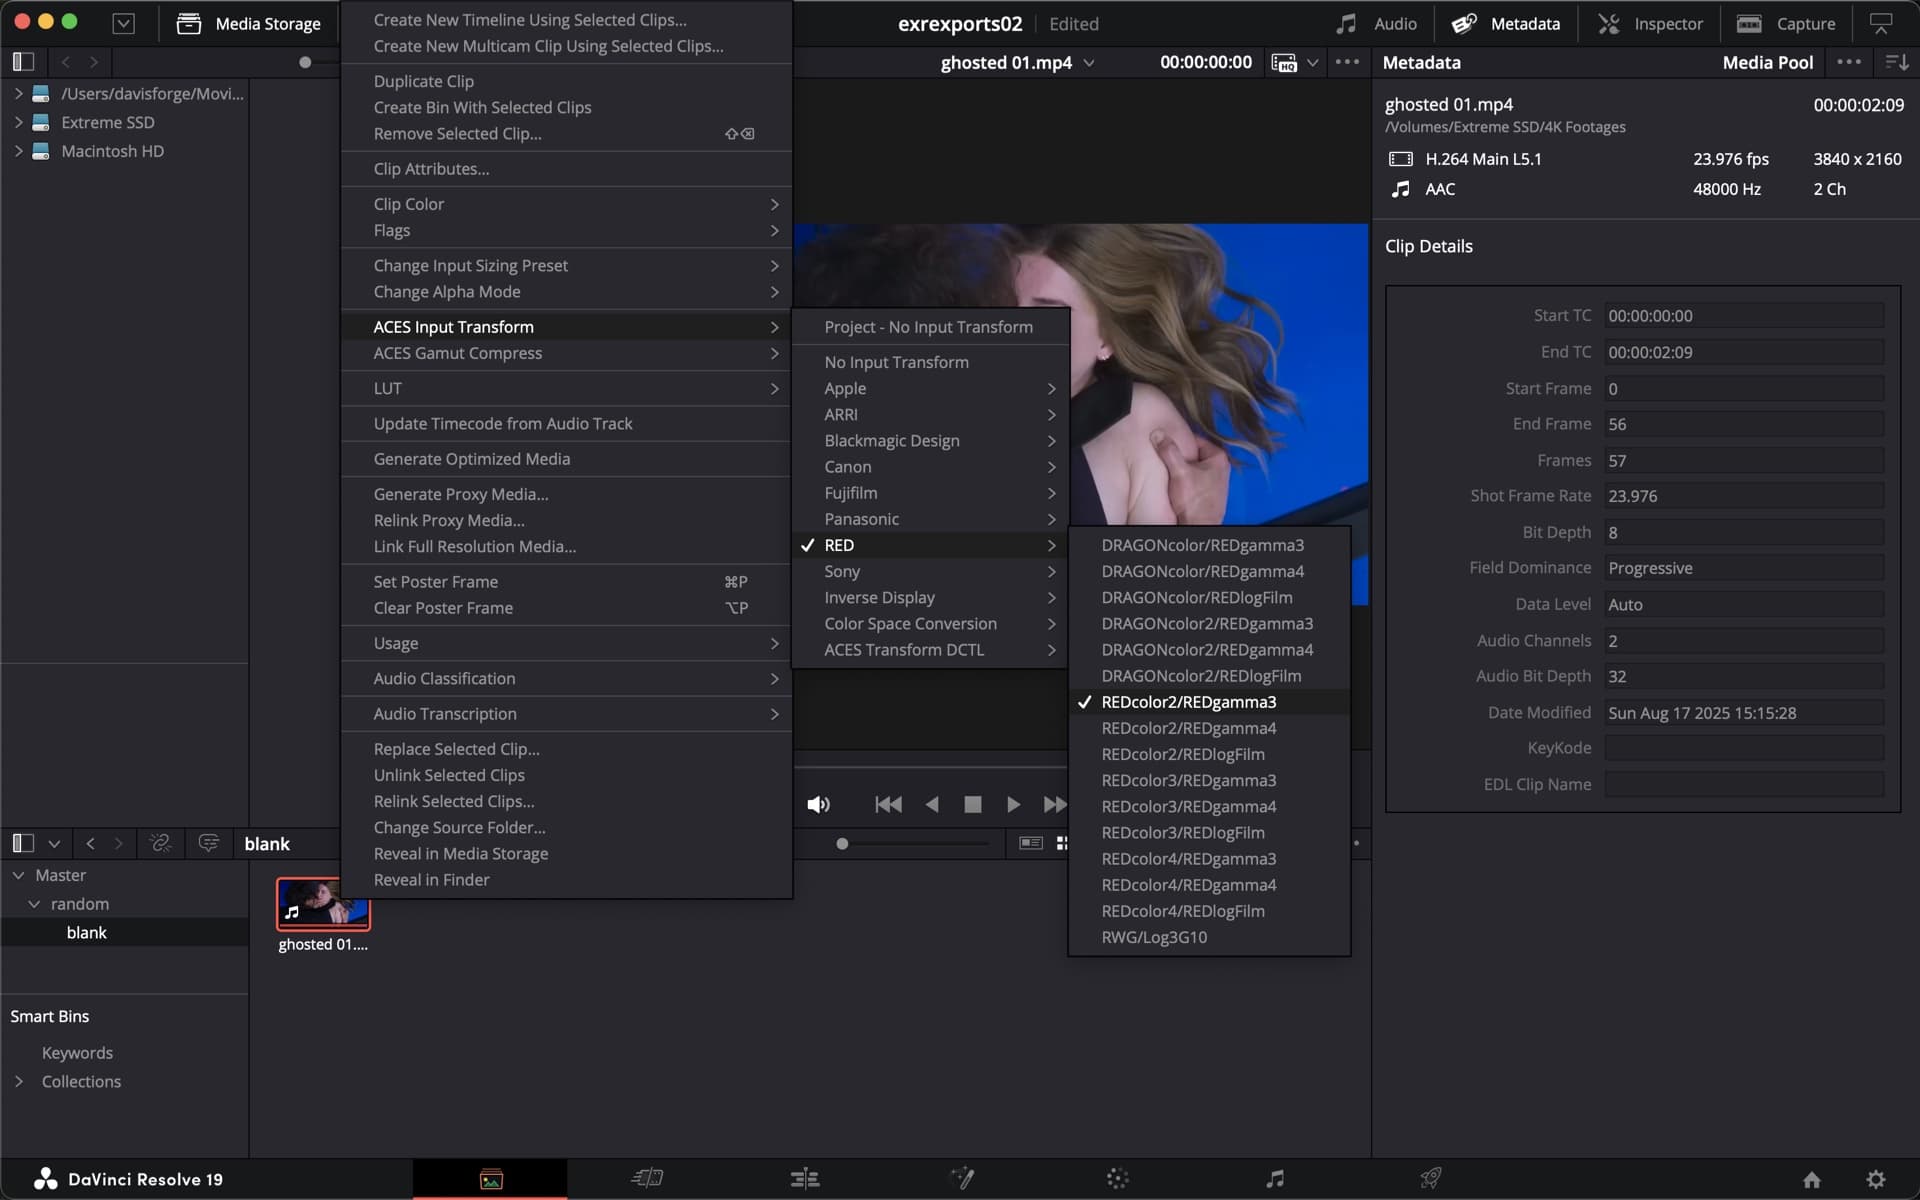Open the layout presets dropdown icon
This screenshot has width=1920, height=1200.
pyautogui.click(x=123, y=24)
